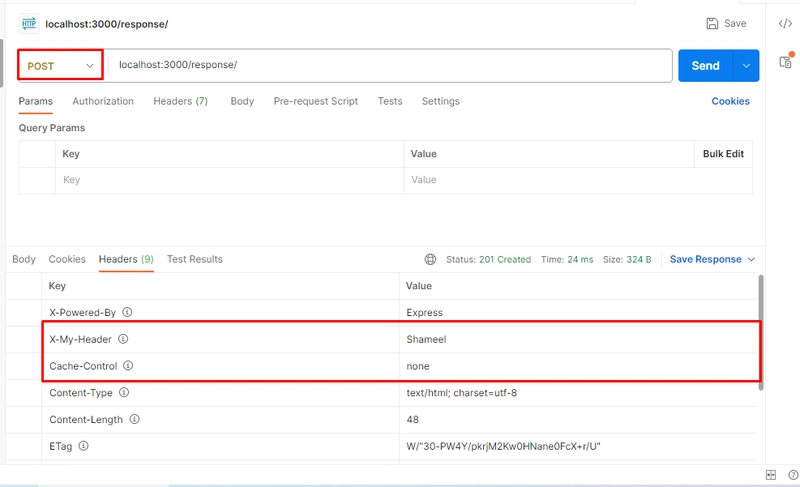The height and width of the screenshot is (487, 800).
Task: Open the response Test Results tab
Action: 194,259
